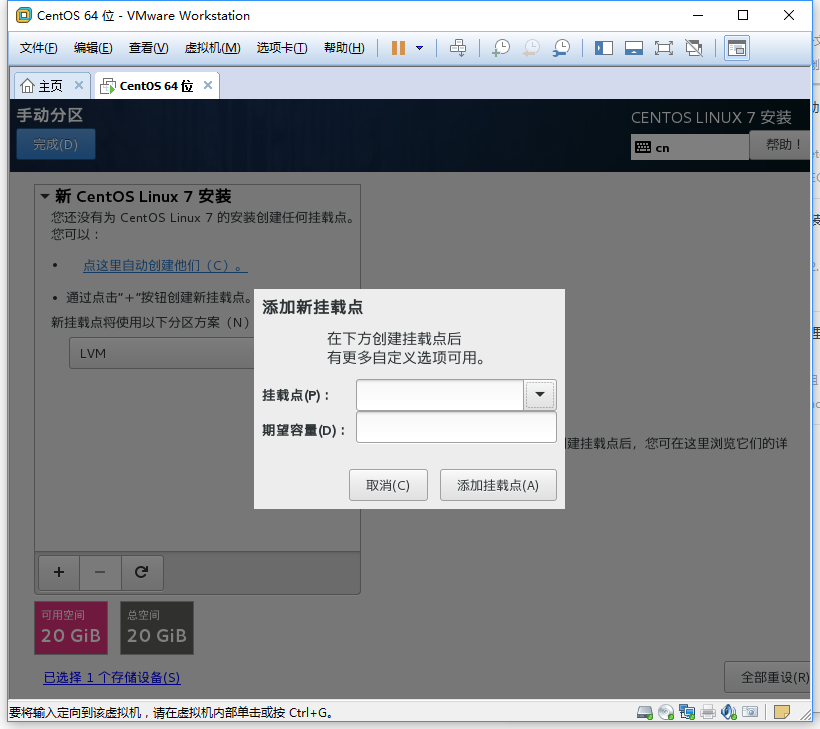Click the reload storage refresh icon

coord(142,572)
